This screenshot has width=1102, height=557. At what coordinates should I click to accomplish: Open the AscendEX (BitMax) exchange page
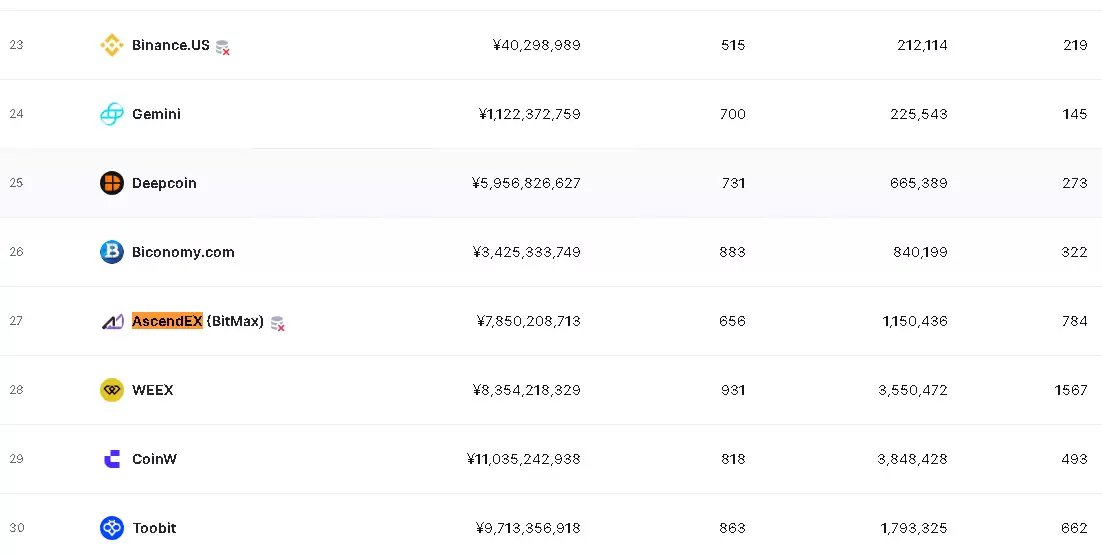(x=197, y=321)
